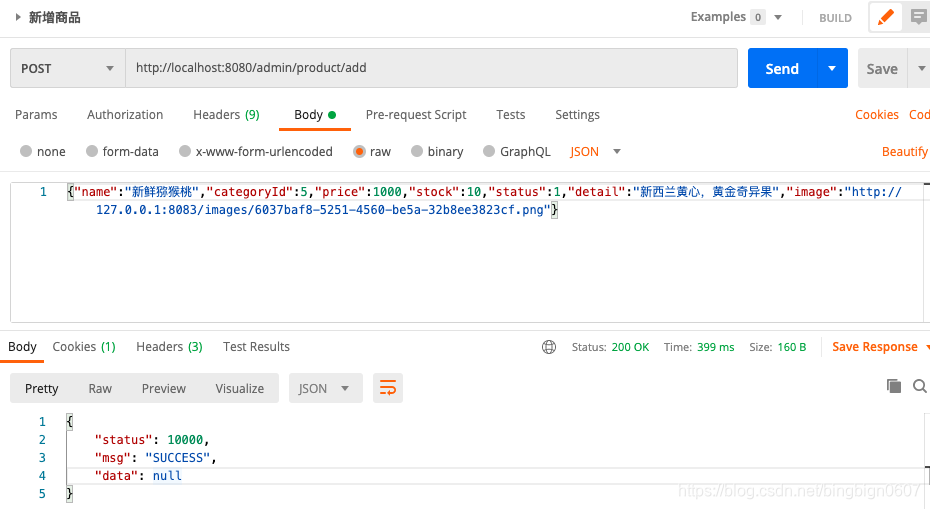This screenshot has height=509, width=930.
Task: Open the response JSON format dropdown
Action: [326, 389]
